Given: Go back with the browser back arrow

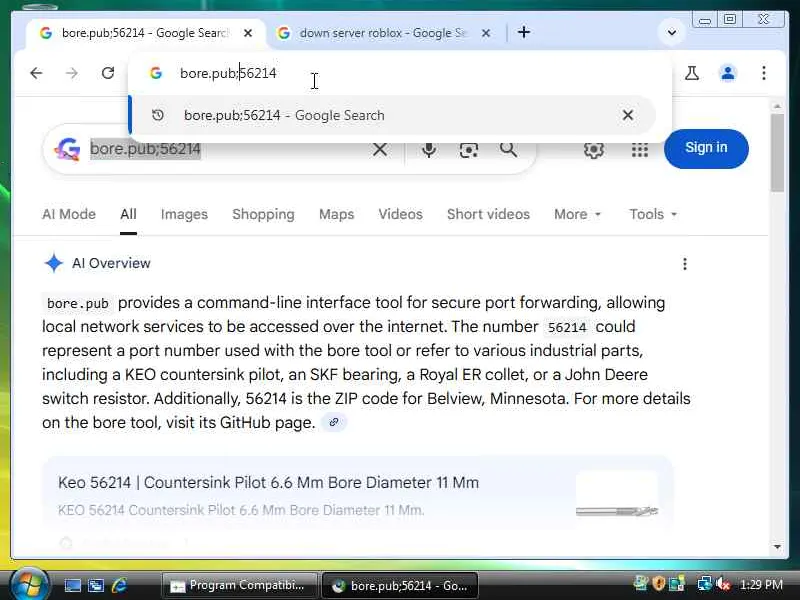Looking at the screenshot, I should pos(36,73).
